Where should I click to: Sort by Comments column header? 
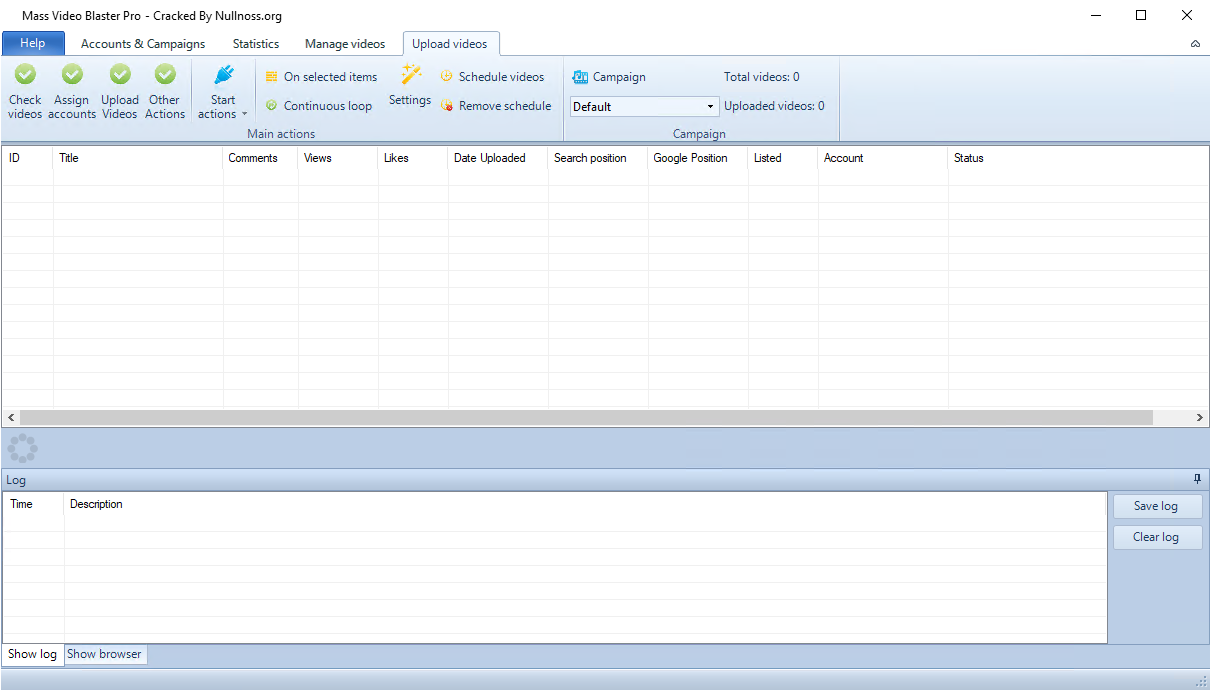click(x=260, y=158)
